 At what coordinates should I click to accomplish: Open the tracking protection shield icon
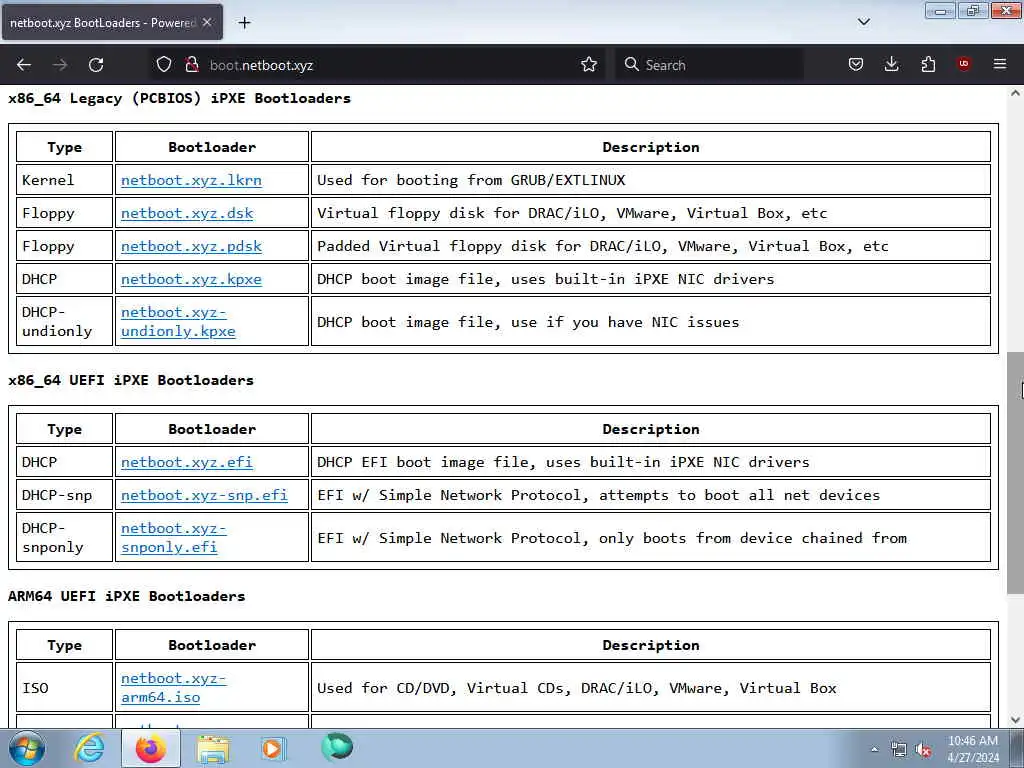pos(164,65)
